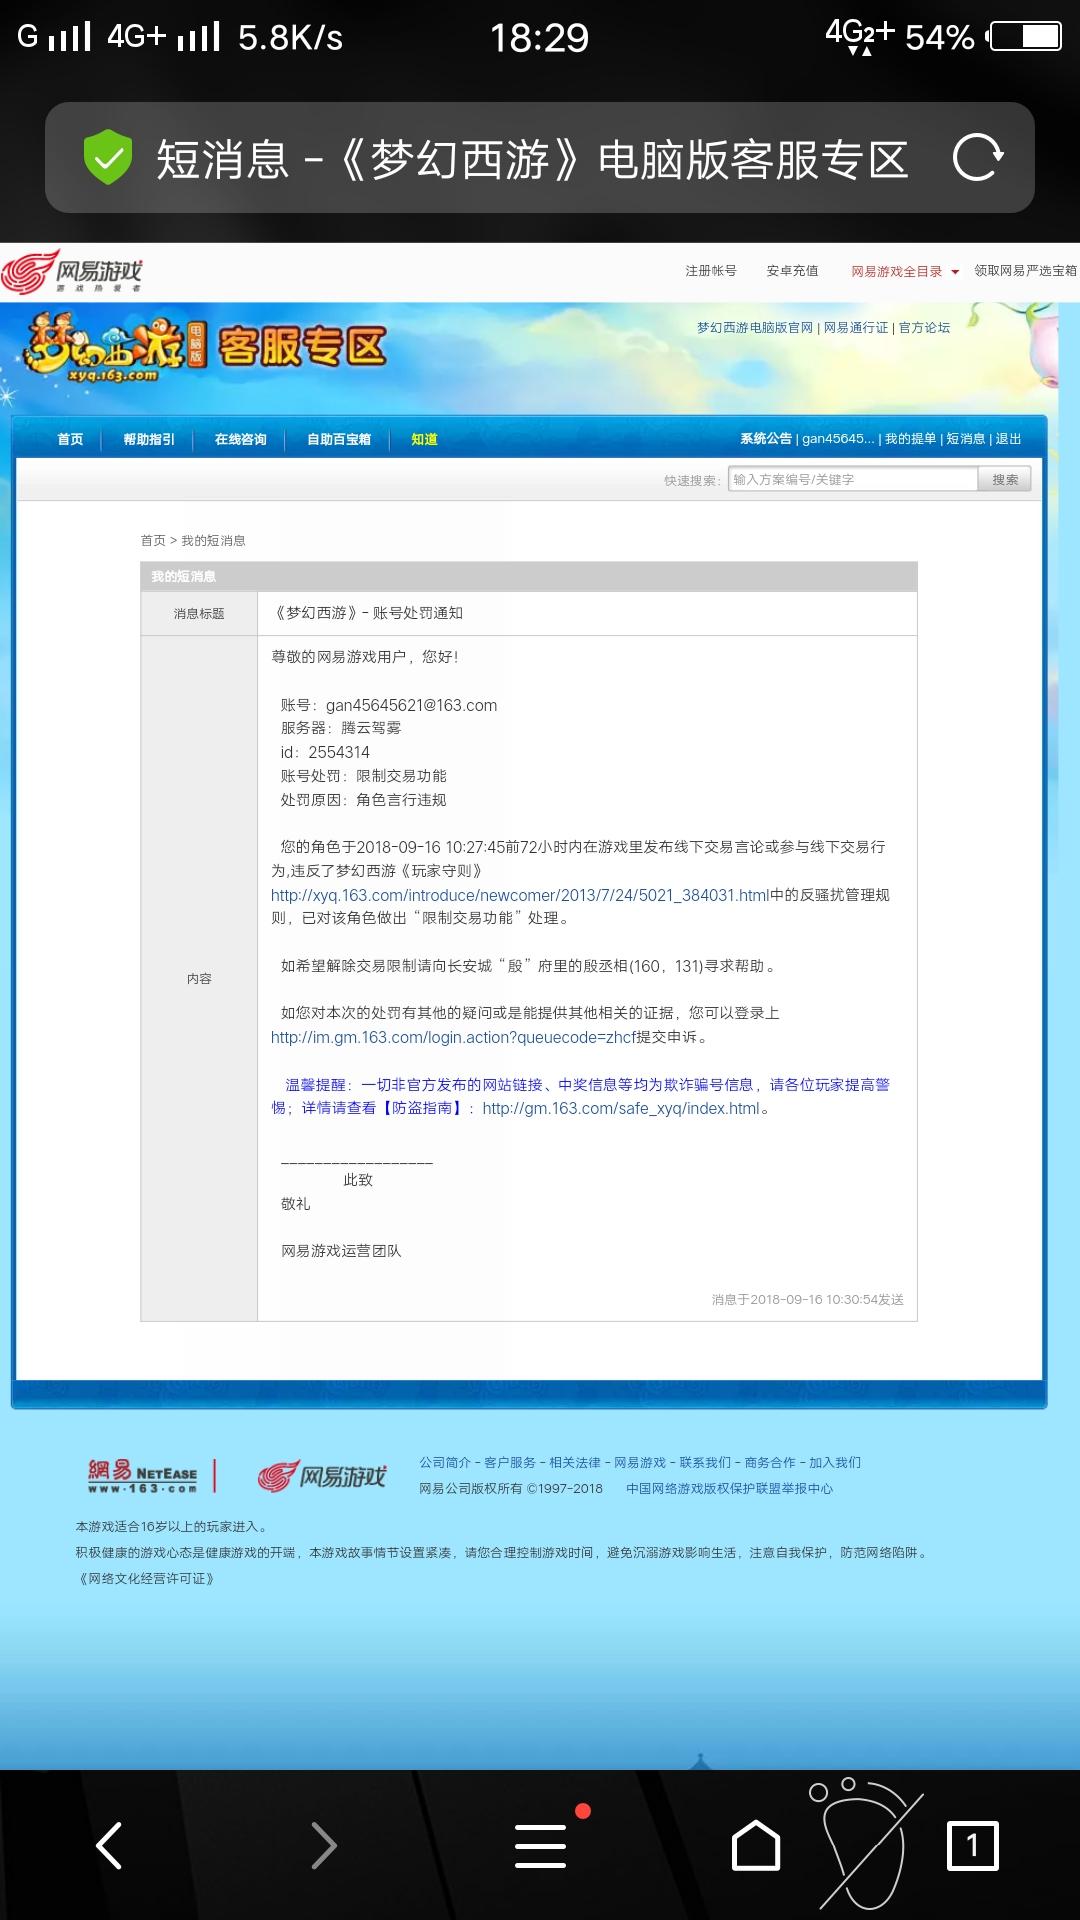
Task: Click the 網易 NetEase footer logo
Action: pyautogui.click(x=142, y=1475)
